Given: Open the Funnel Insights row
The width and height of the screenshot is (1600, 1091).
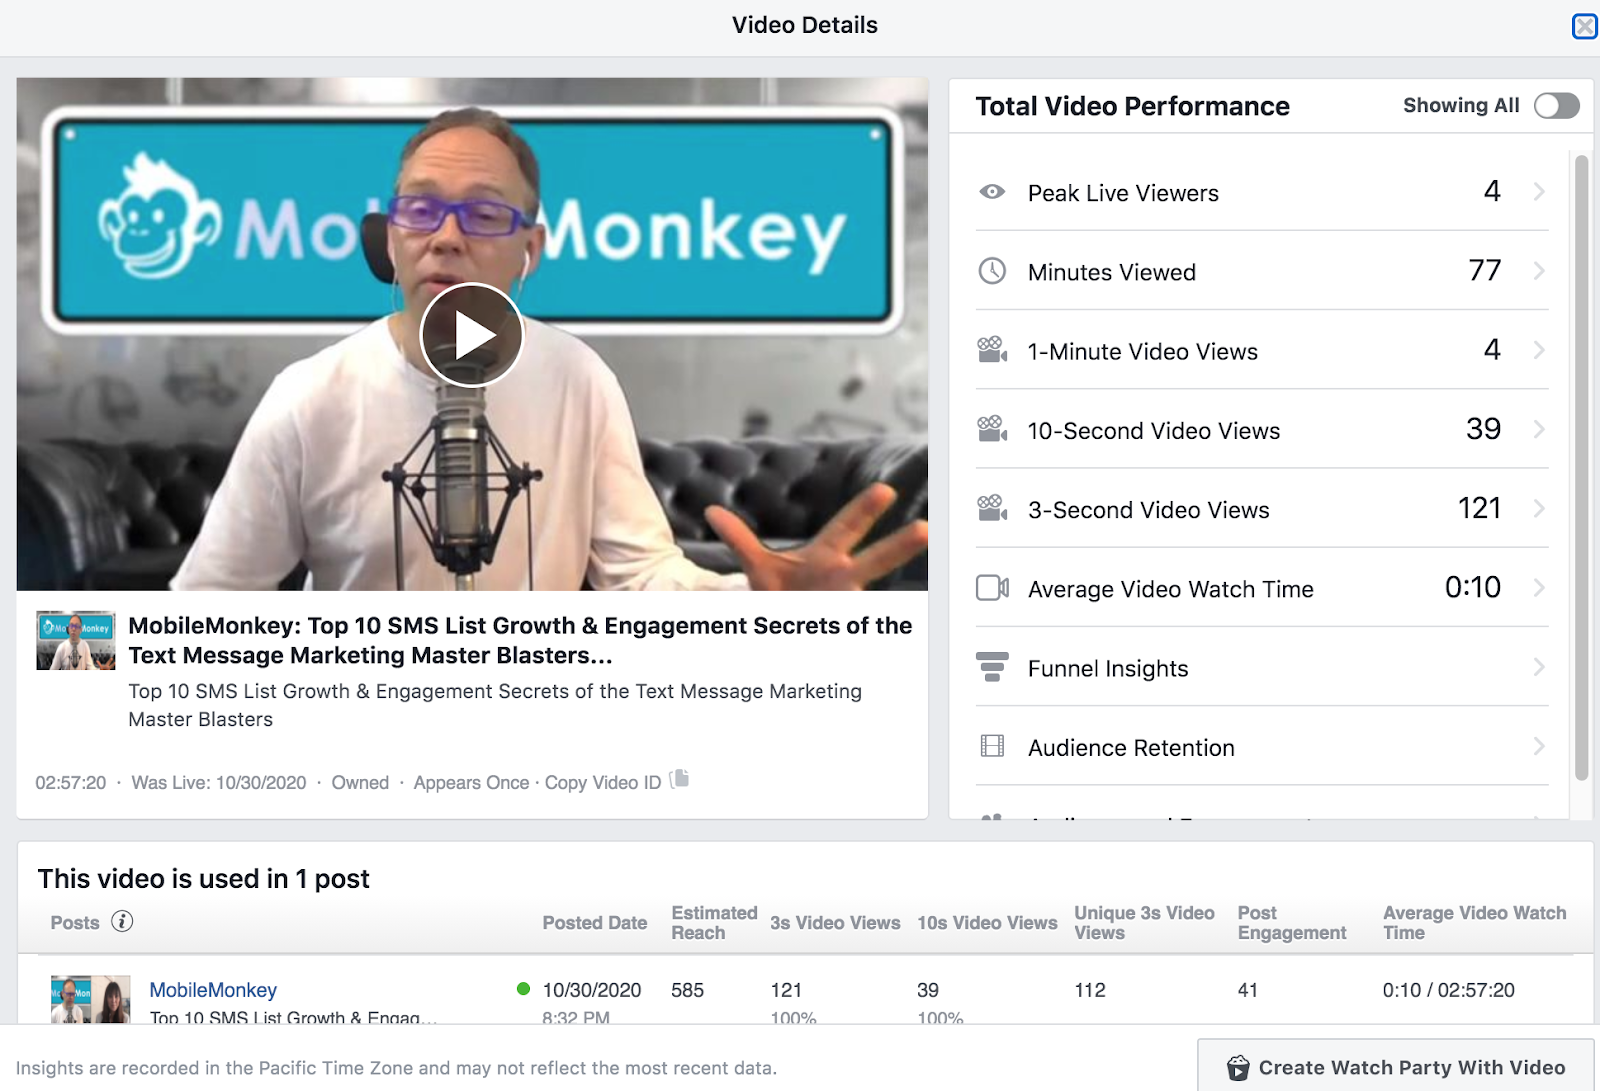Looking at the screenshot, I should click(1262, 667).
